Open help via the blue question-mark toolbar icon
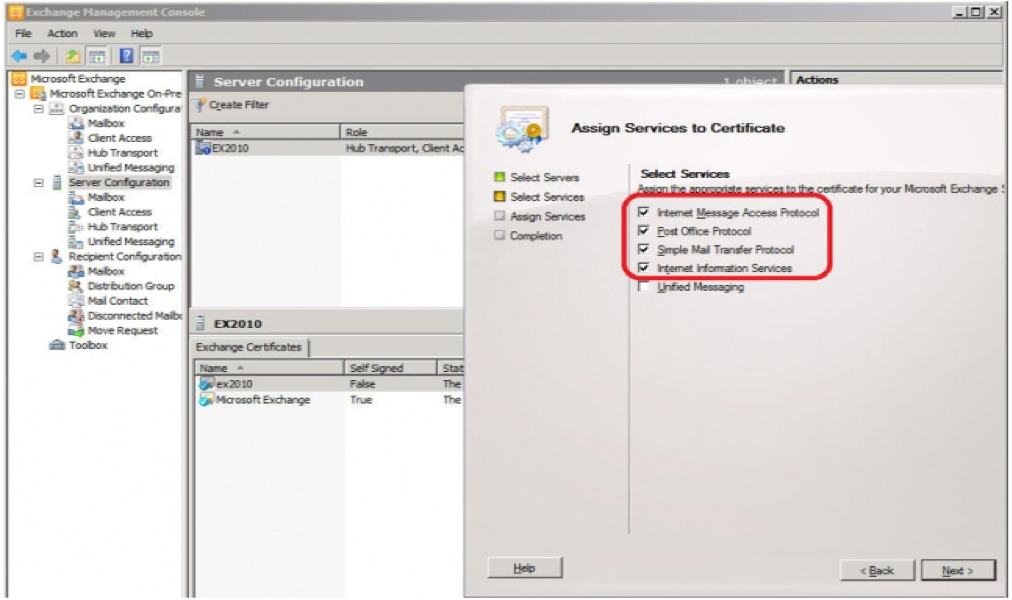Viewport: 1012px width, 600px height. (126, 56)
